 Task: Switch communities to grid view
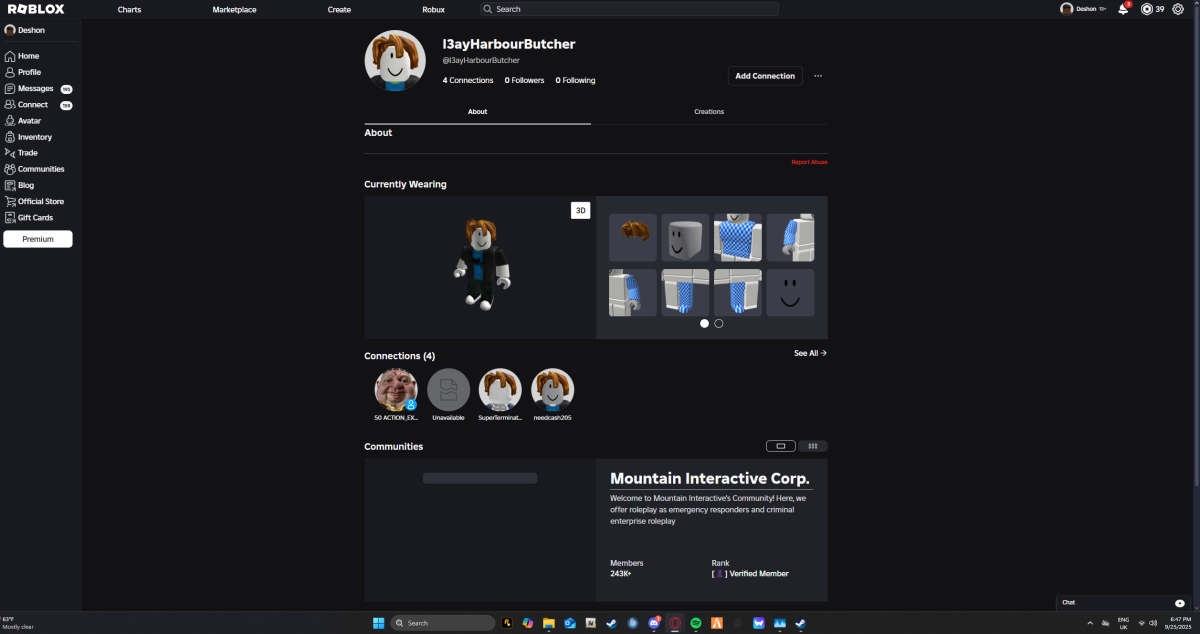[x=812, y=446]
